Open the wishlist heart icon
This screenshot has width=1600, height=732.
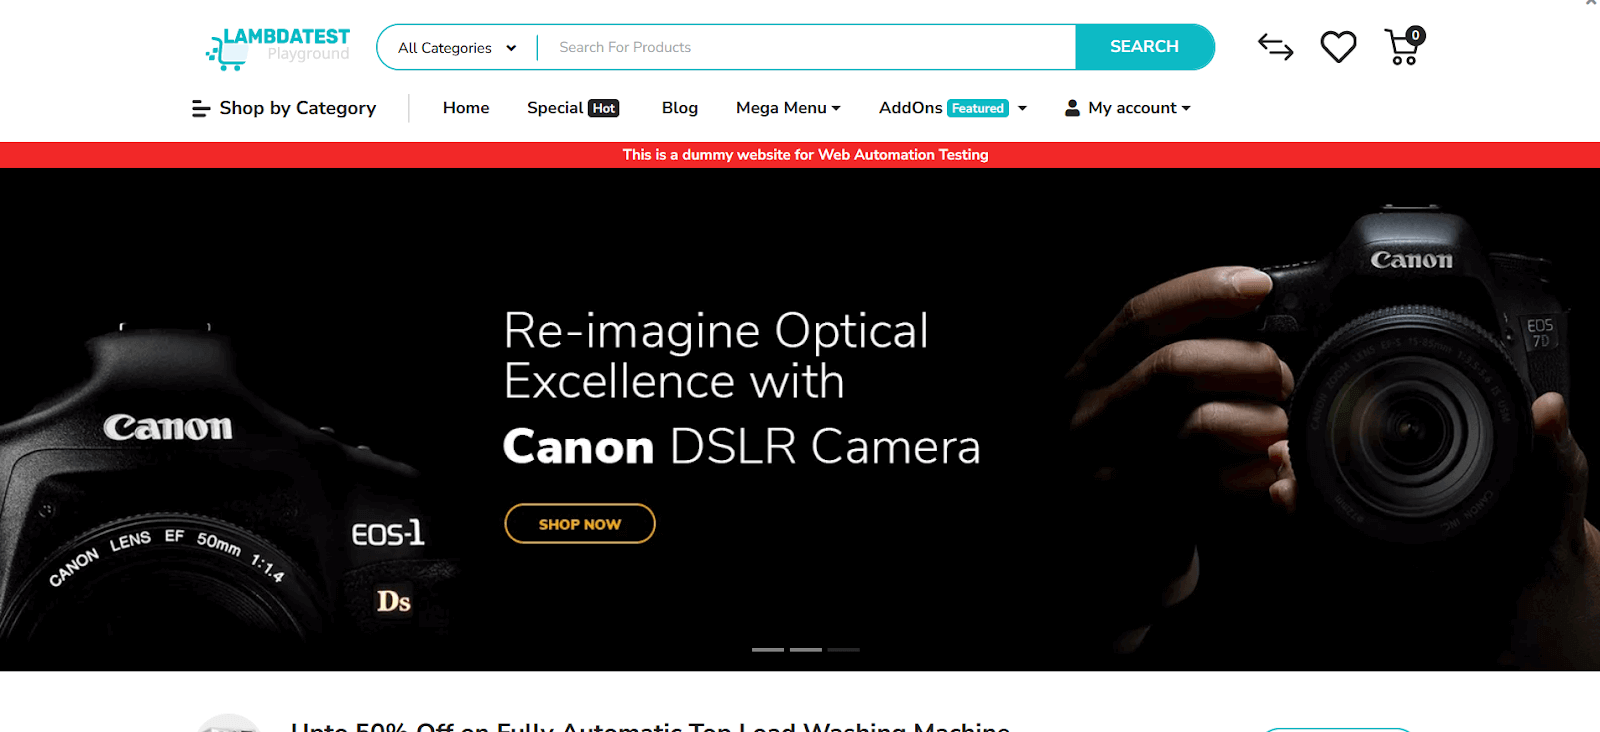point(1338,47)
